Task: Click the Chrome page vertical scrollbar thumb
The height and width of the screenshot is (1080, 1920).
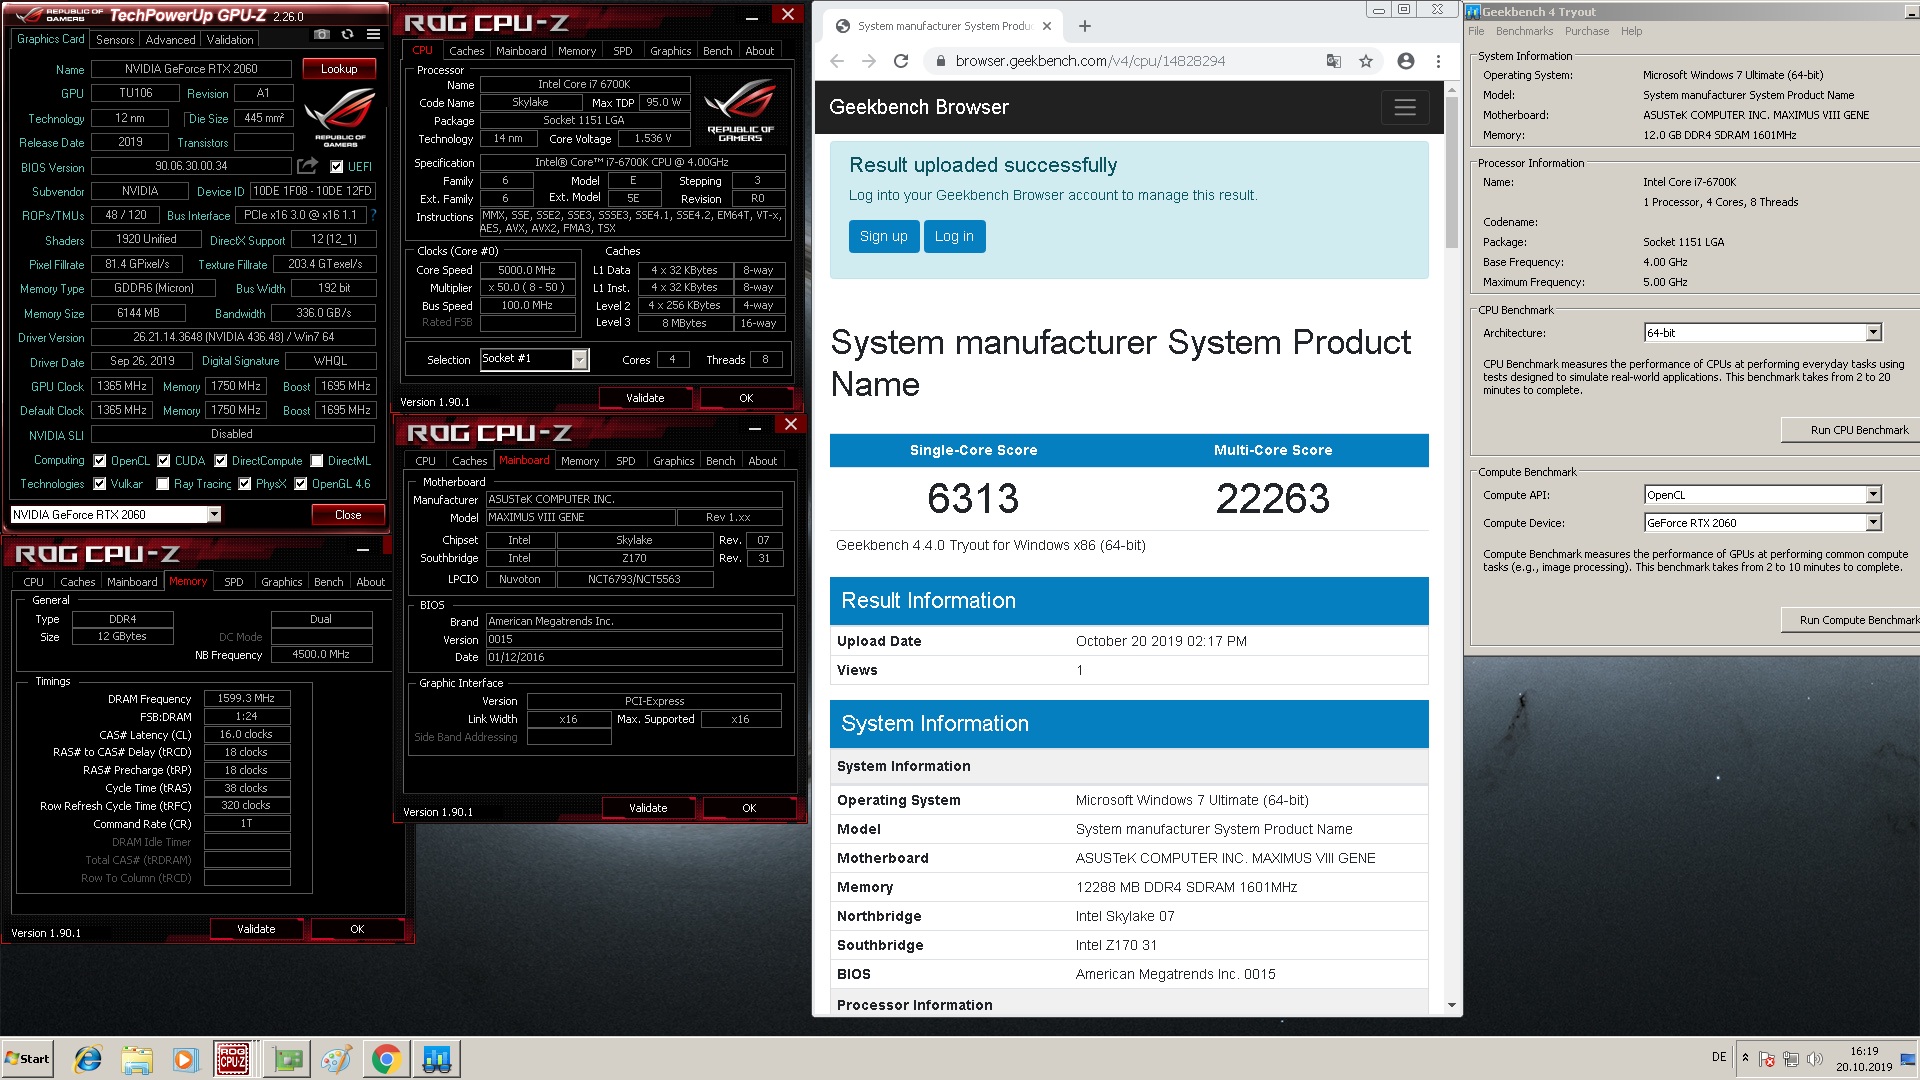Action: coord(1452,173)
